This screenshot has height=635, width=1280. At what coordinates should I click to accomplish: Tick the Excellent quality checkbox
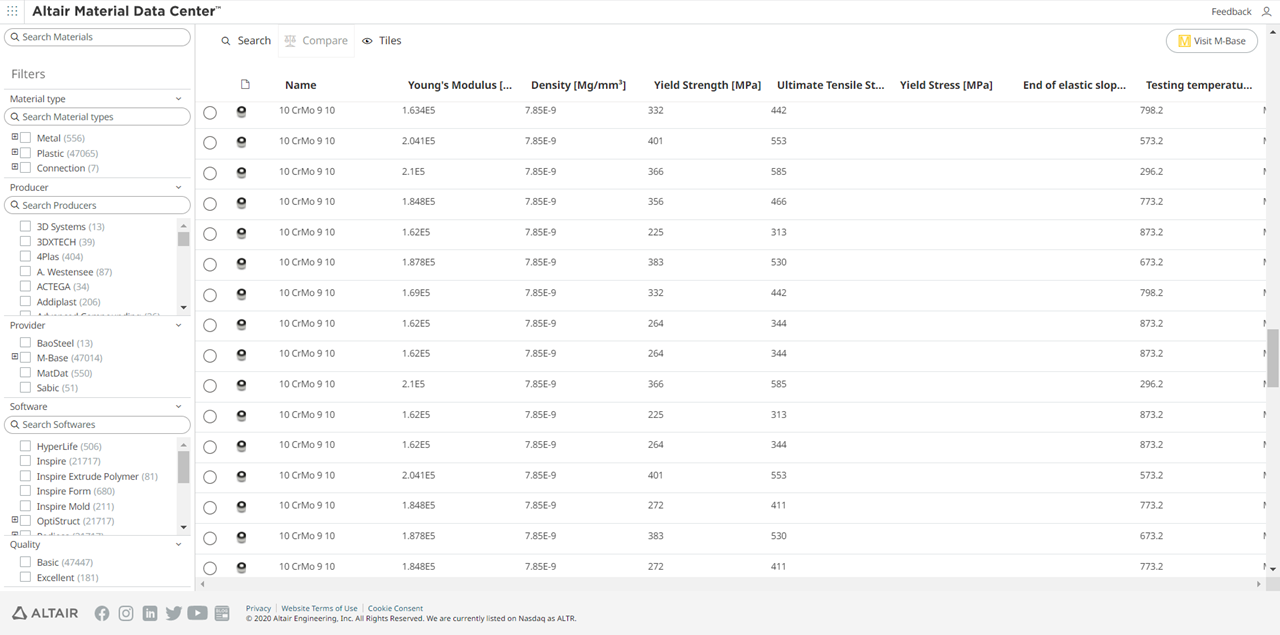click(26, 578)
